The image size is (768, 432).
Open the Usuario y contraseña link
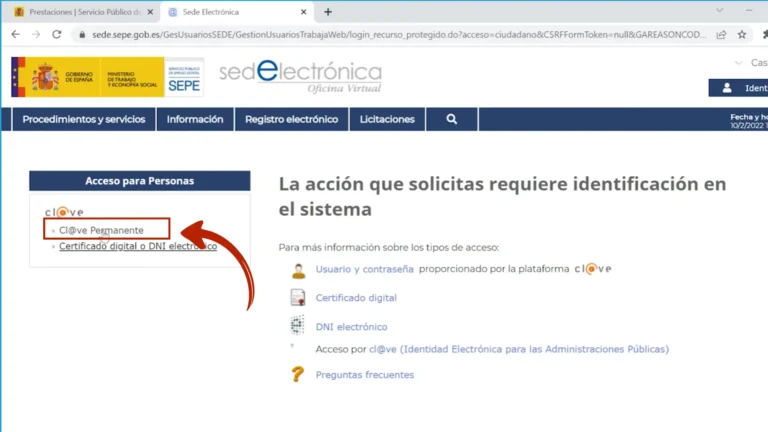click(x=364, y=269)
